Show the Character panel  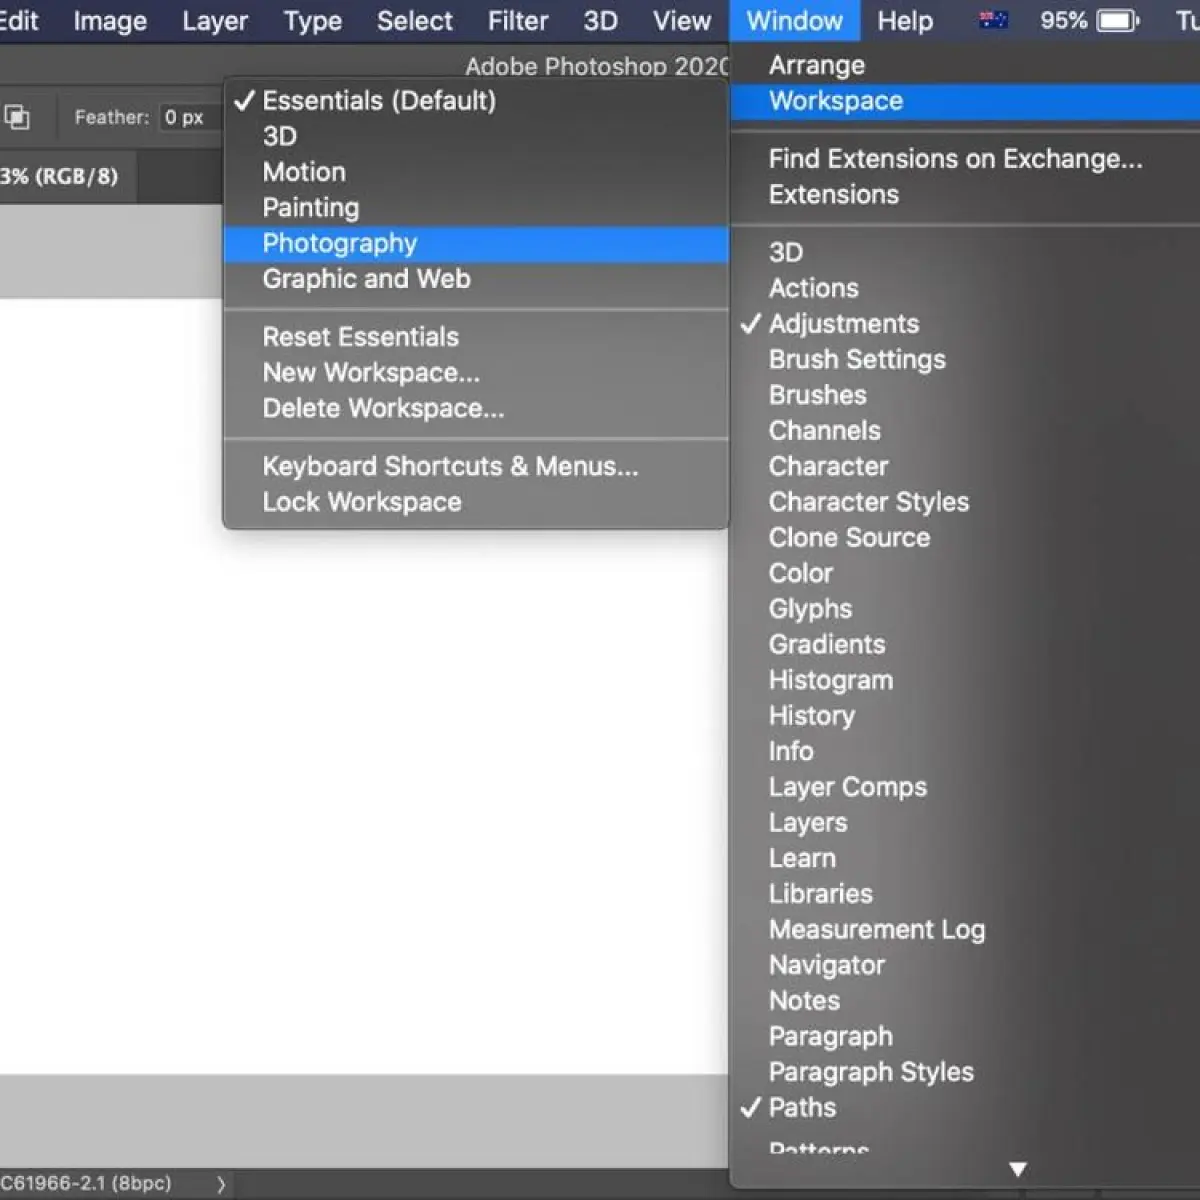coord(965,467)
